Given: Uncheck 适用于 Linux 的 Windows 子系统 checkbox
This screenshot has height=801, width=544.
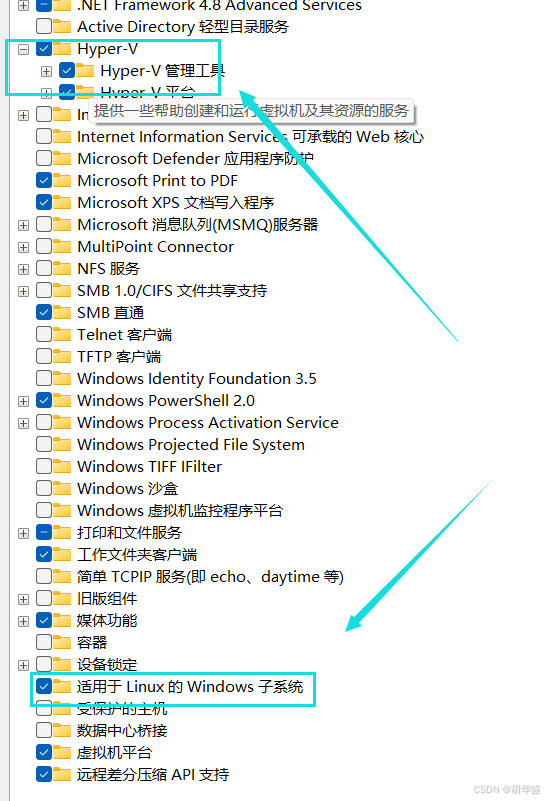Looking at the screenshot, I should pos(44,687).
